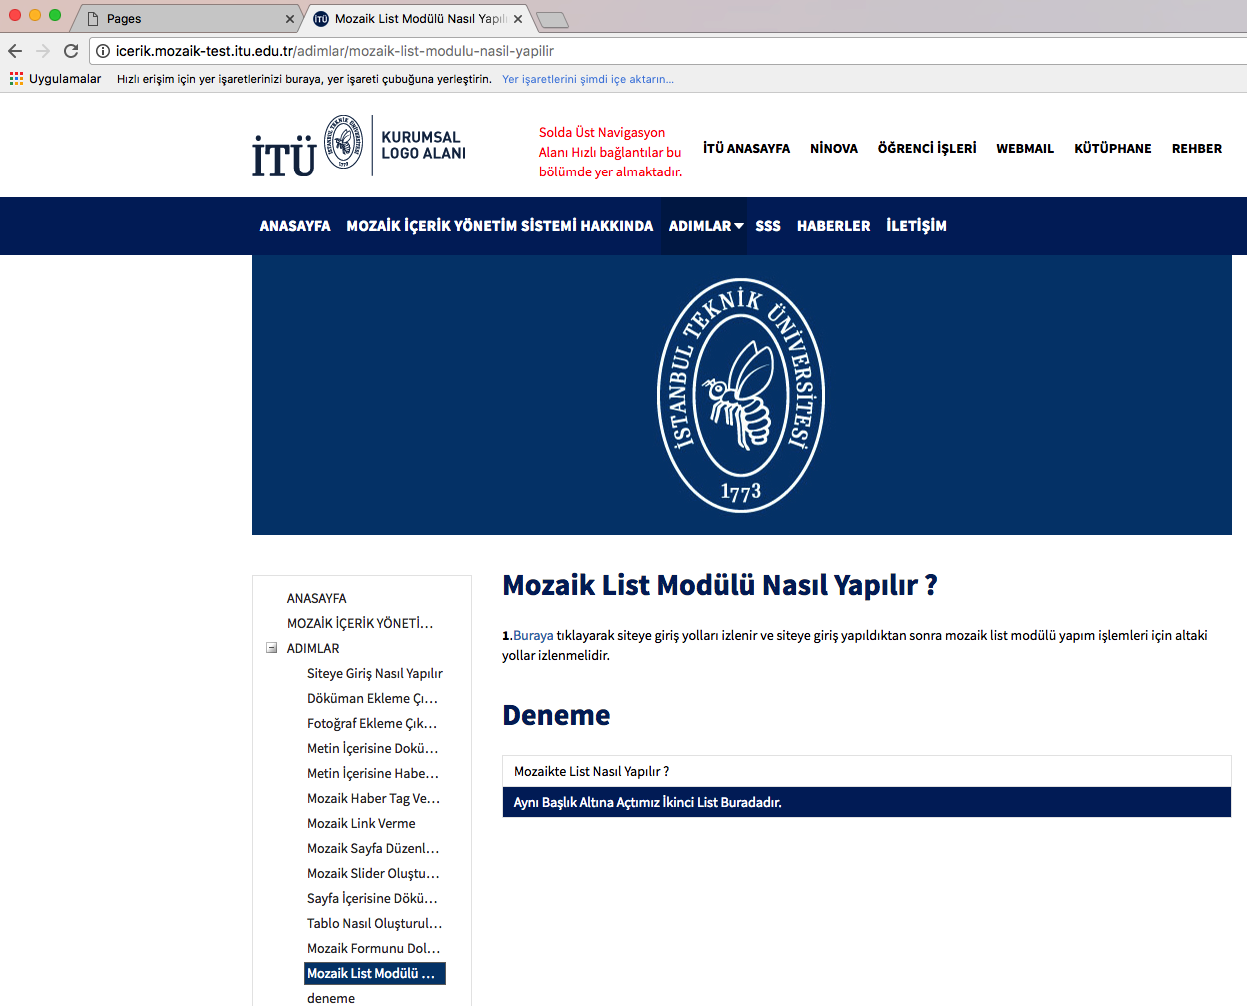Open HABERLER navigation item
Viewport: 1247px width, 1006px height.
[x=834, y=226]
